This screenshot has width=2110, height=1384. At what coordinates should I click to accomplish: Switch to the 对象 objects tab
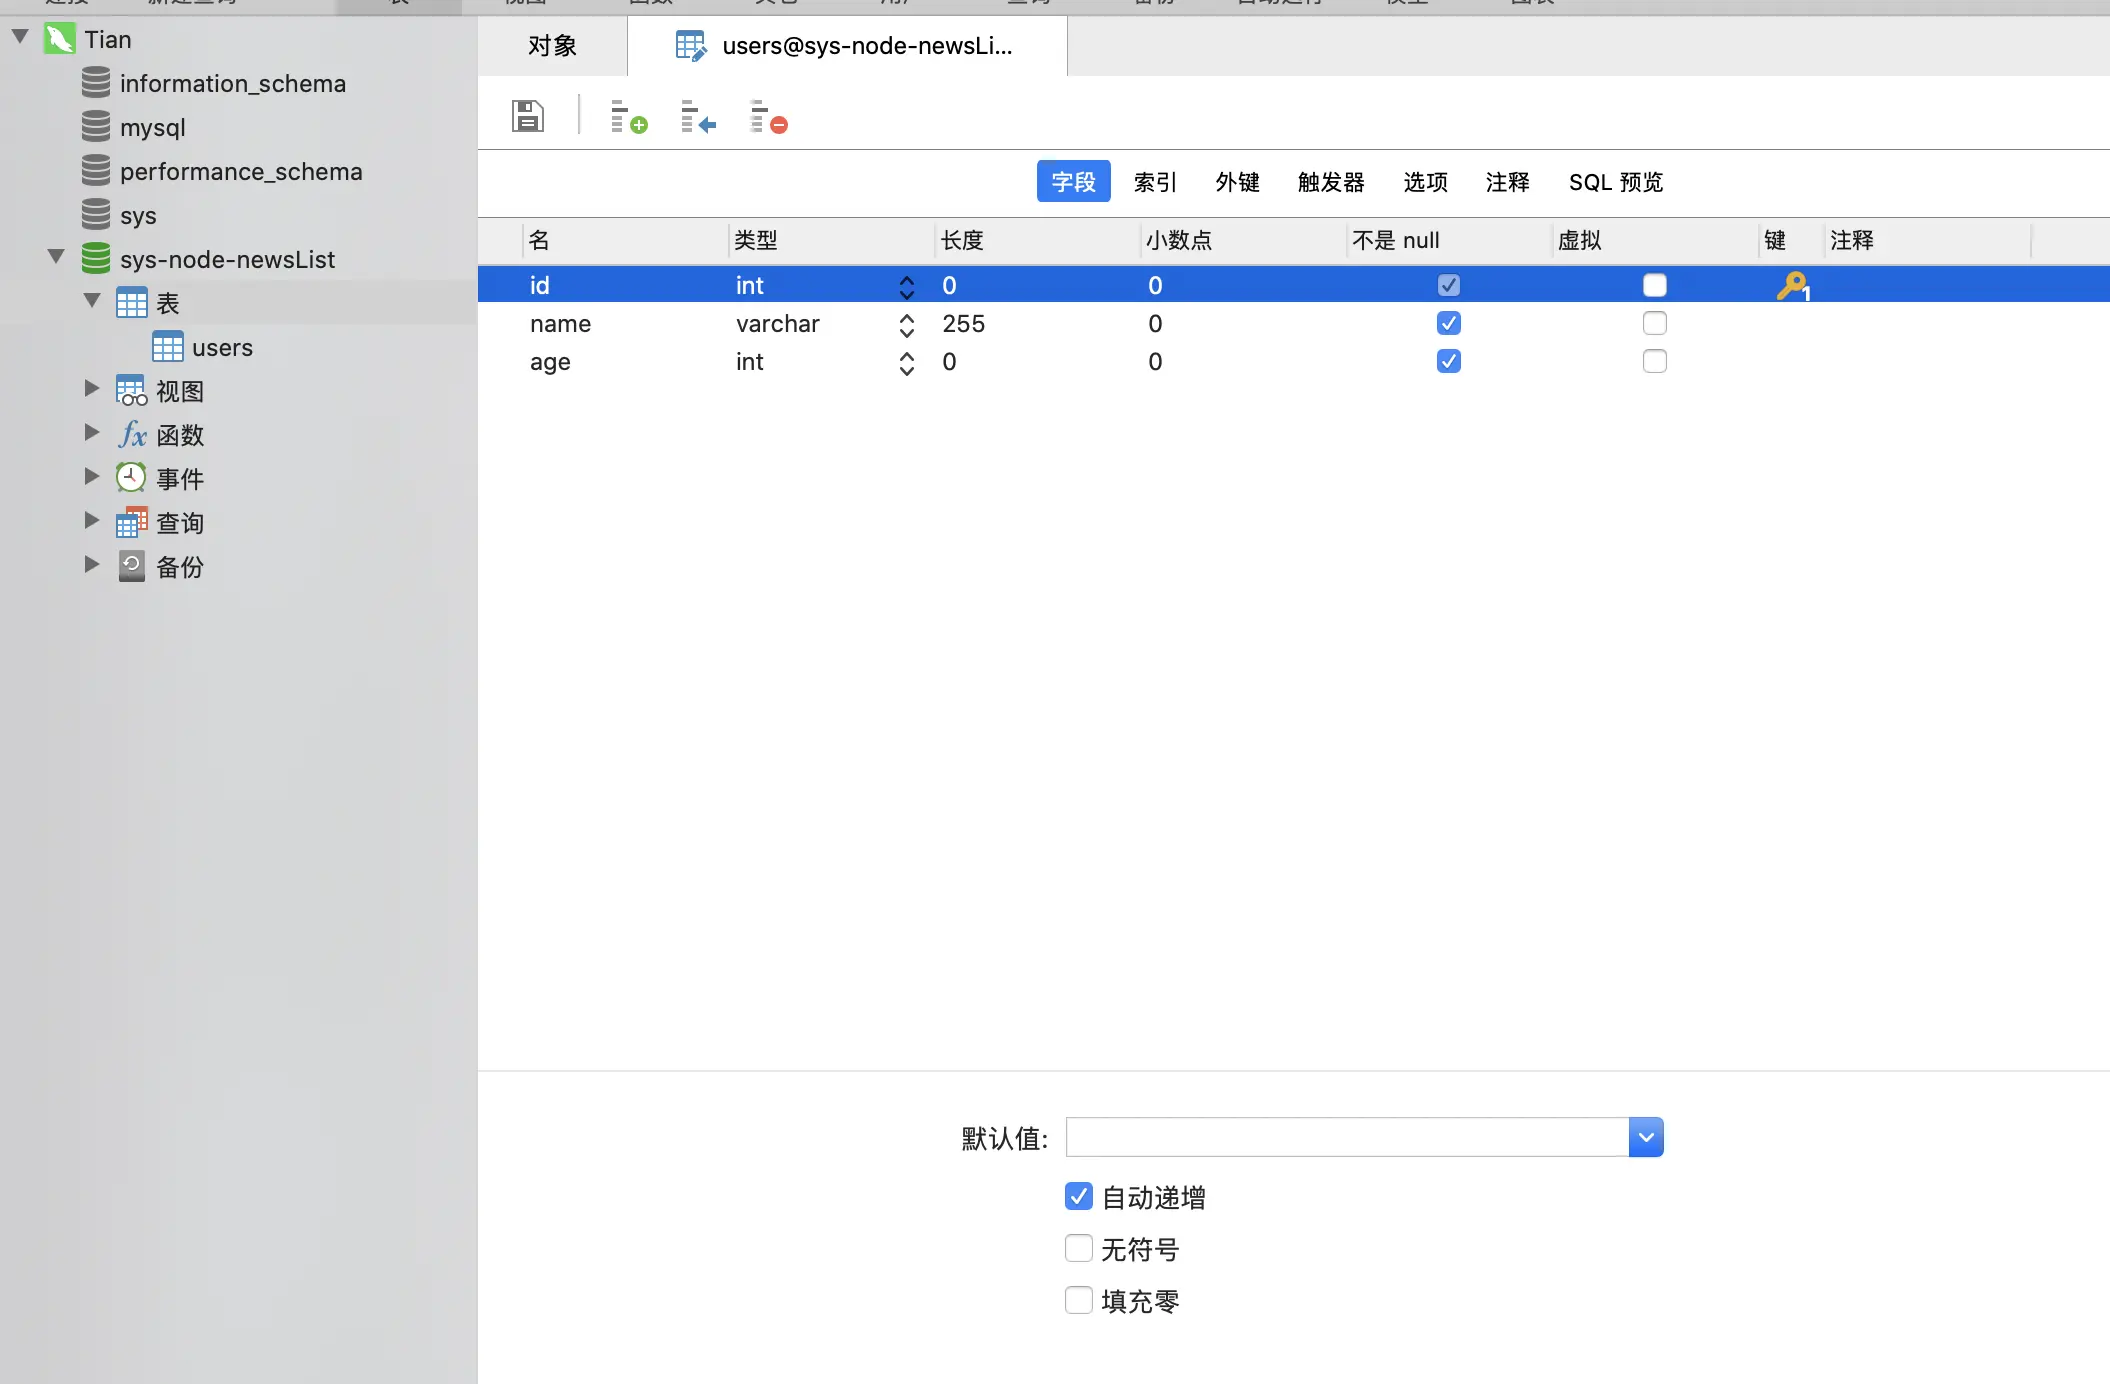(552, 46)
